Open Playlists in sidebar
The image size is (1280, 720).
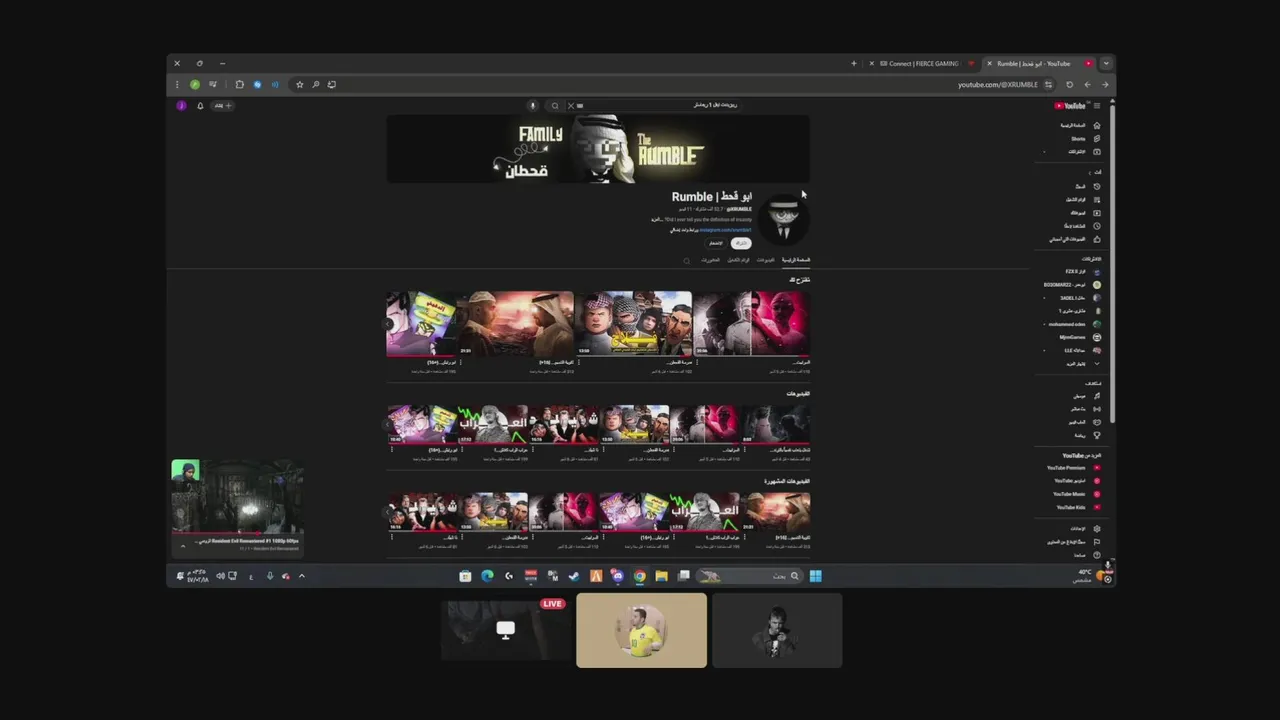(1081, 199)
